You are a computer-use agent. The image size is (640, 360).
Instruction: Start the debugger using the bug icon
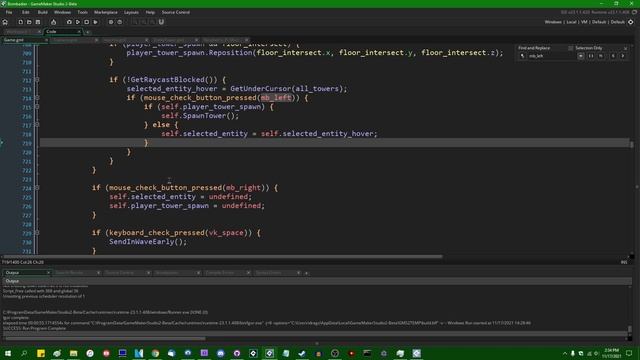(69, 22)
